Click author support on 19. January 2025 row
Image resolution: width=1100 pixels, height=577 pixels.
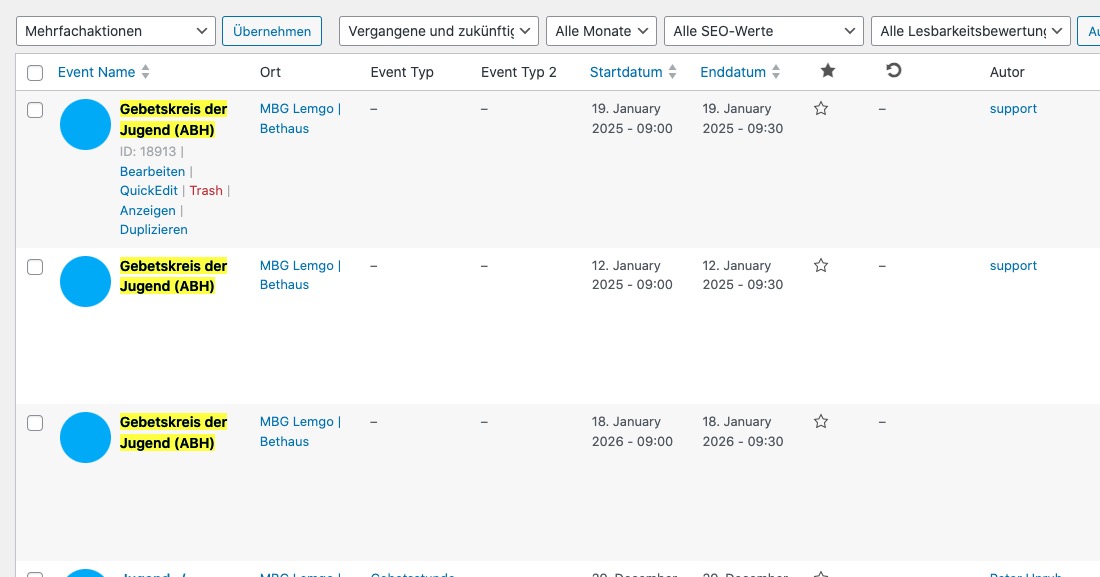pos(1013,109)
